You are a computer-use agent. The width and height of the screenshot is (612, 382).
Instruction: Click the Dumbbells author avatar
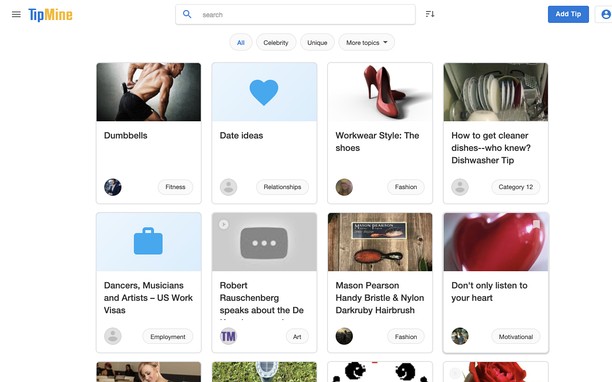113,187
